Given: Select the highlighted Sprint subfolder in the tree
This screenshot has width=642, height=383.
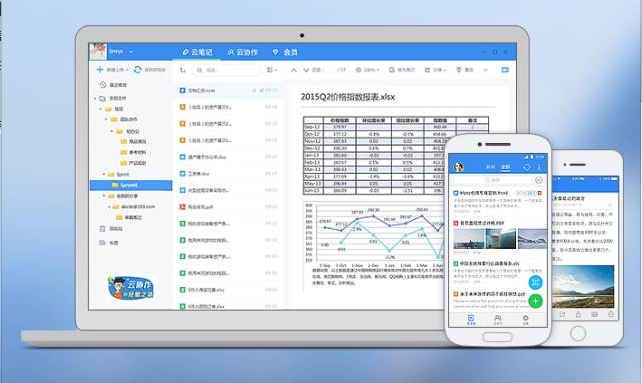Looking at the screenshot, I should coord(131,185).
